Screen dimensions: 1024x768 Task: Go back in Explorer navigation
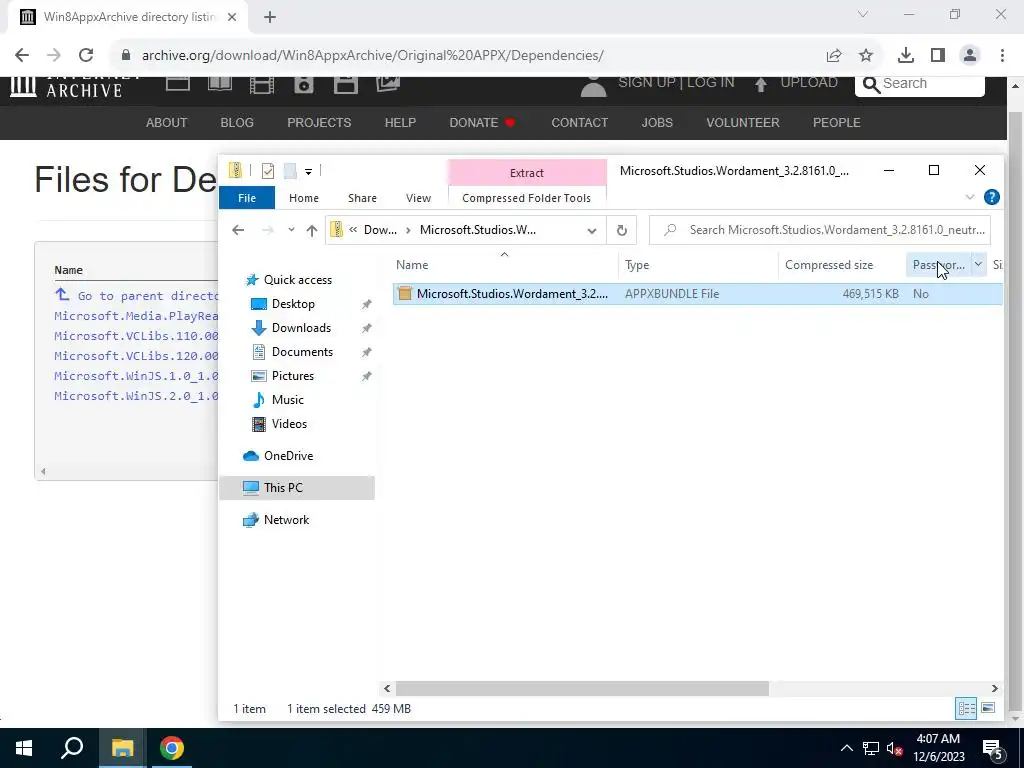(x=238, y=230)
